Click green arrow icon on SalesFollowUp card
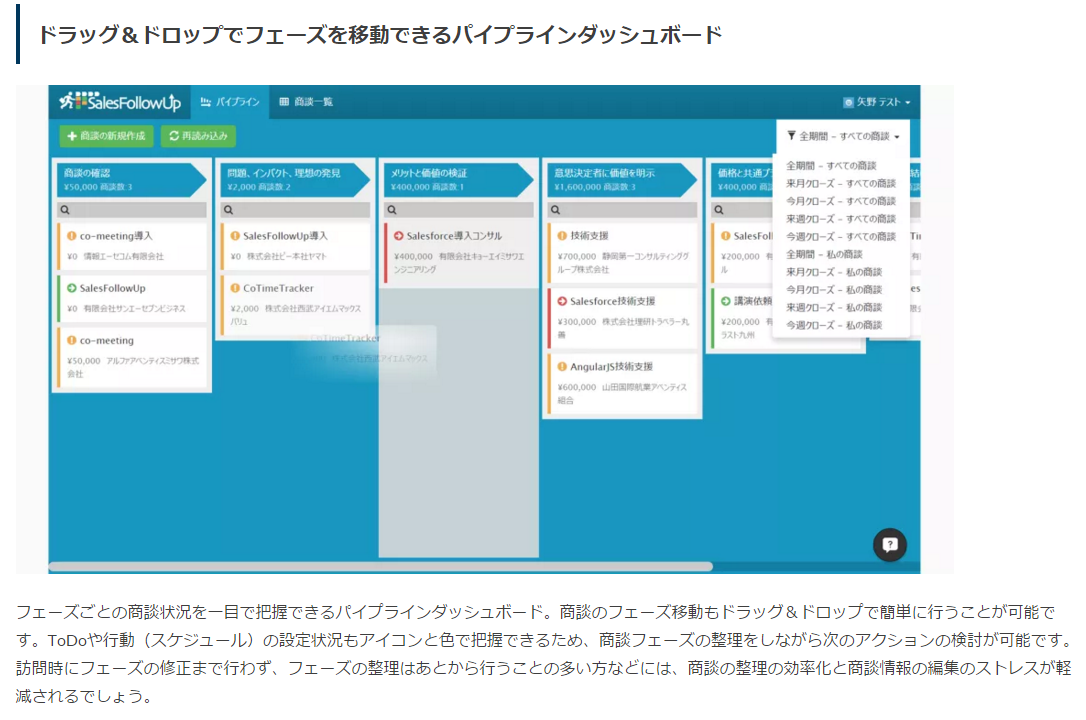 click(71, 288)
